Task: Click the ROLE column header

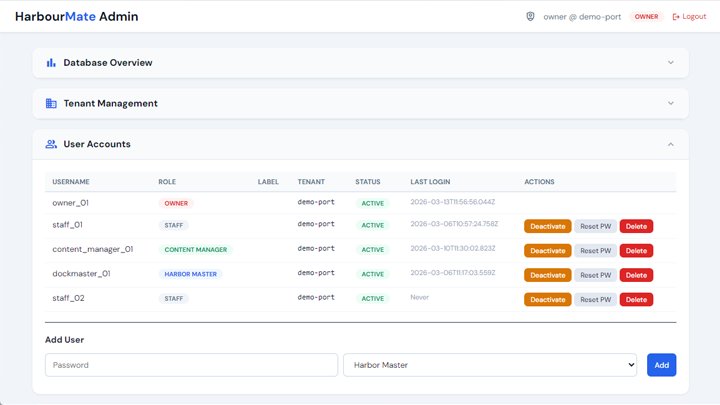Action: point(167,182)
